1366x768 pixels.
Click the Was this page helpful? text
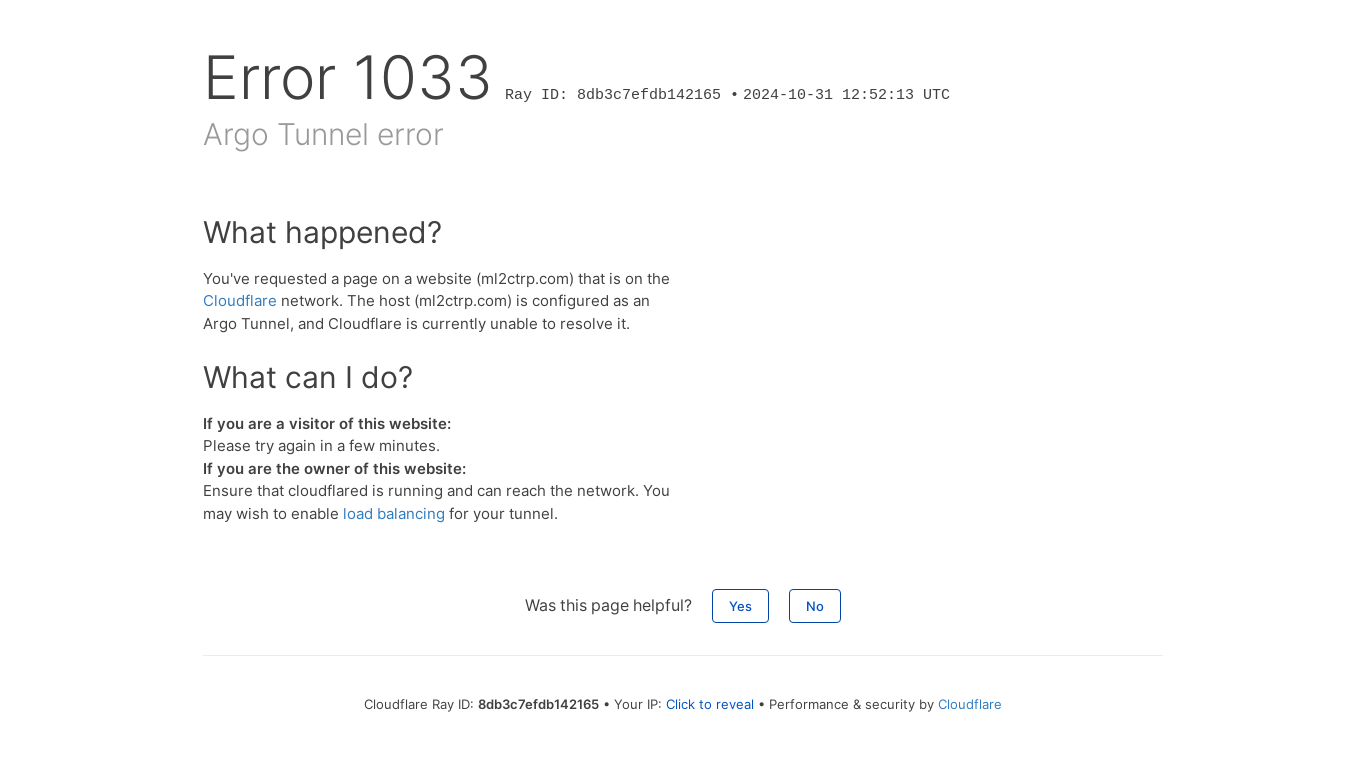tap(608, 606)
